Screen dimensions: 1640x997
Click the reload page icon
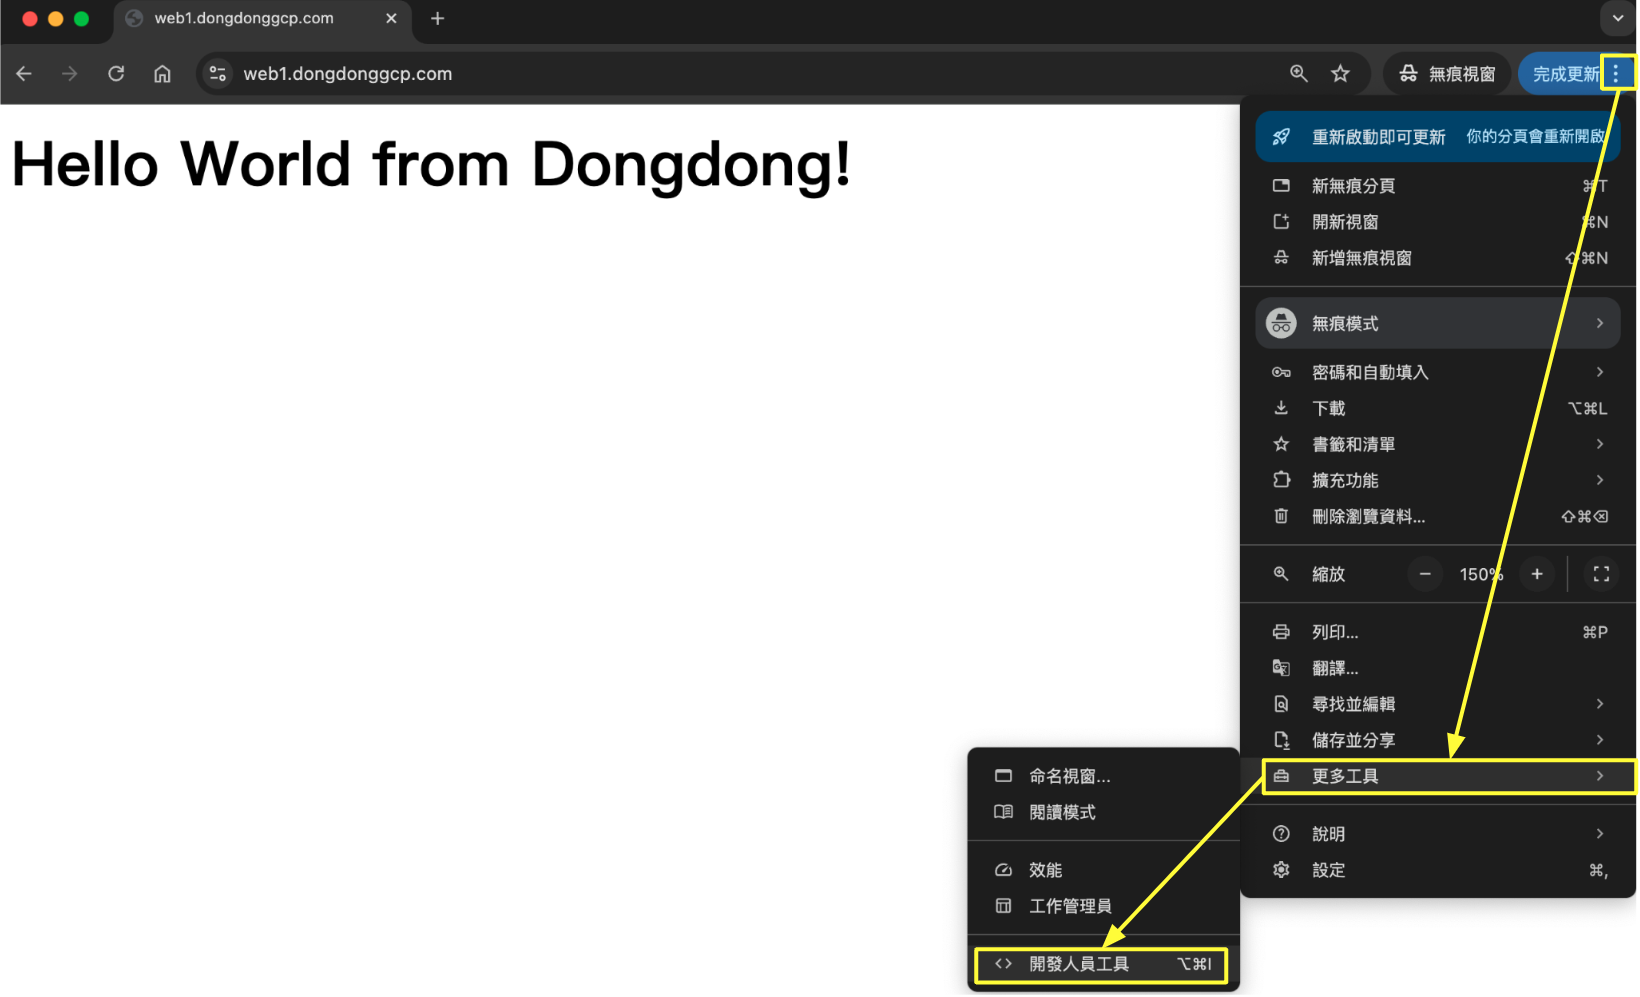point(116,74)
